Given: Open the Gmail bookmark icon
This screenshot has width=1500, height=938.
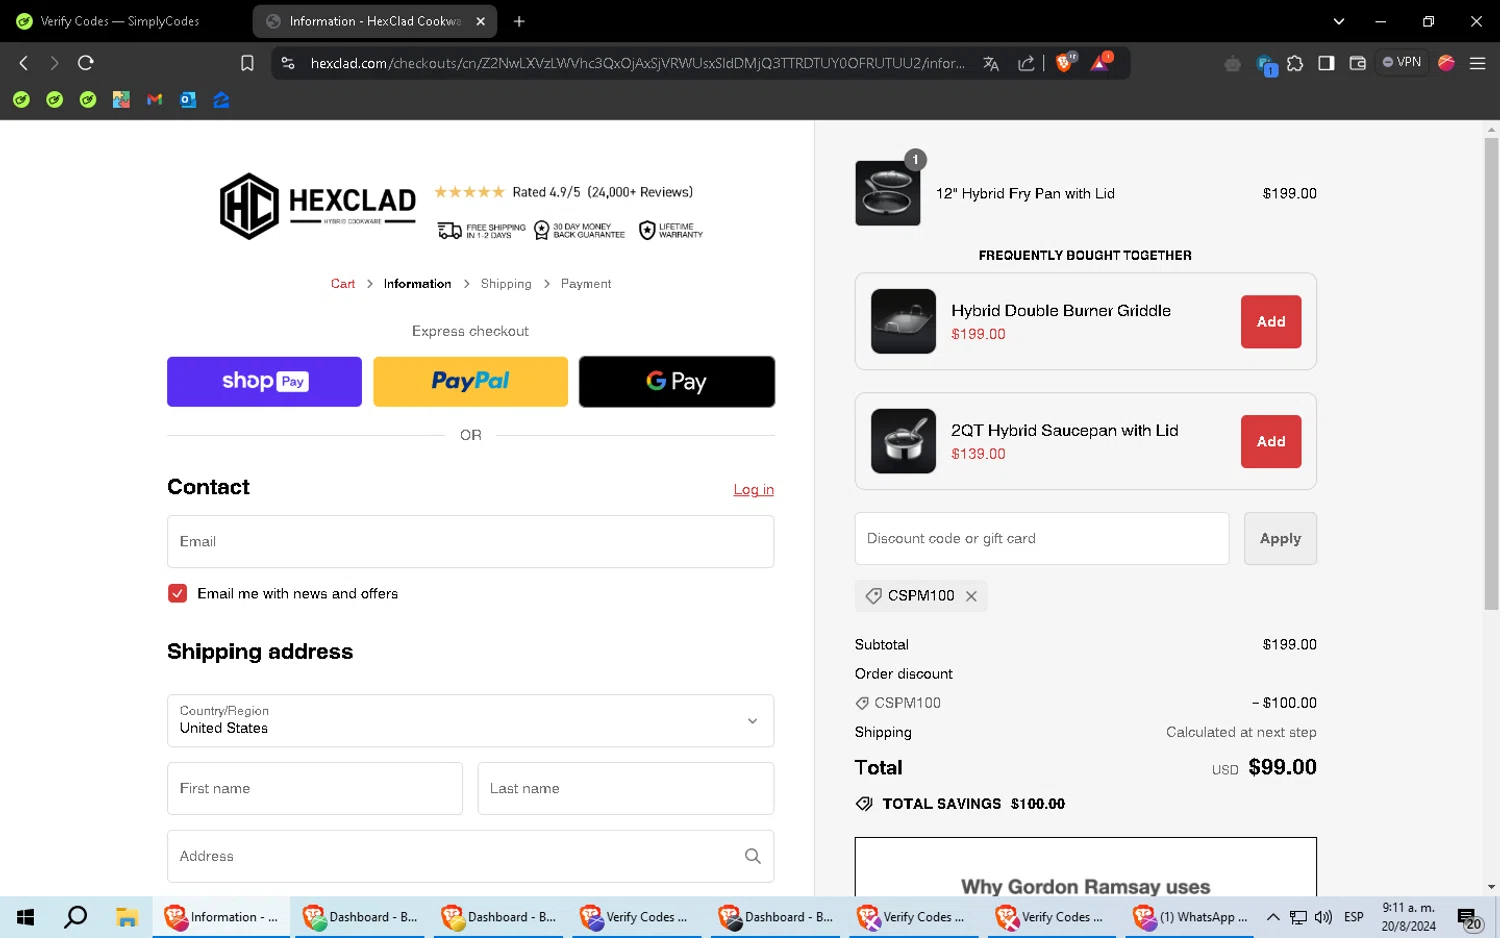Looking at the screenshot, I should 154,100.
